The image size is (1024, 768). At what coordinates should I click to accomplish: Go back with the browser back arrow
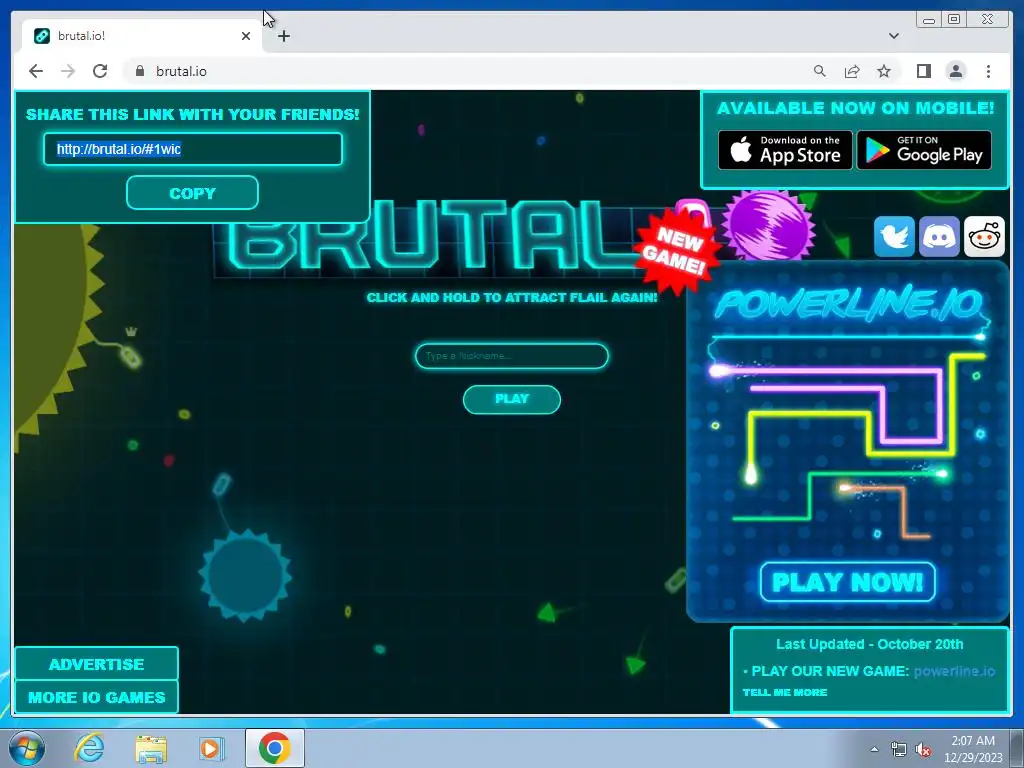[x=36, y=71]
